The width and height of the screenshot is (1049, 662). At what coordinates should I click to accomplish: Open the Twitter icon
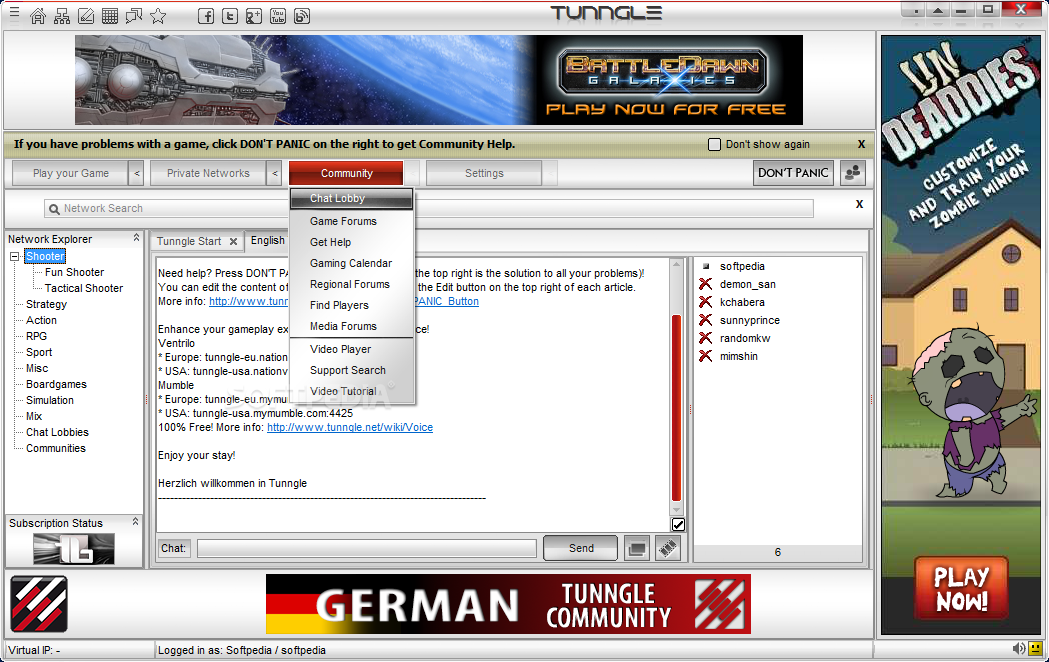click(229, 16)
